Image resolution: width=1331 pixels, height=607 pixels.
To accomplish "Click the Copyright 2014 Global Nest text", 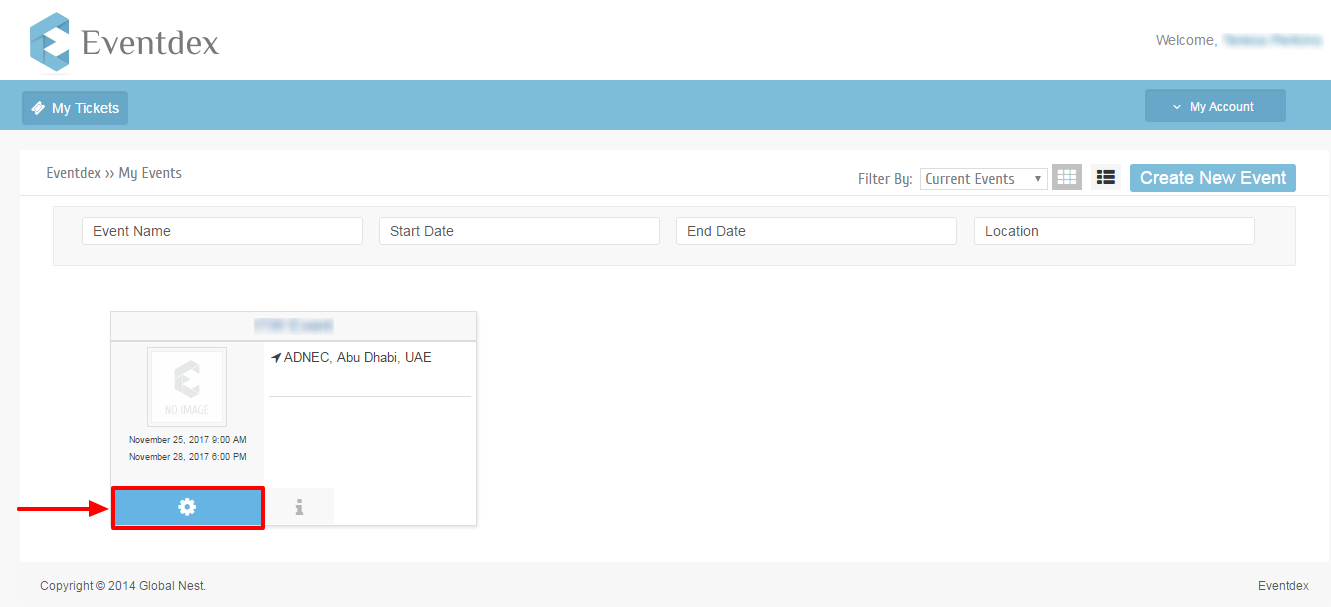I will tap(123, 586).
